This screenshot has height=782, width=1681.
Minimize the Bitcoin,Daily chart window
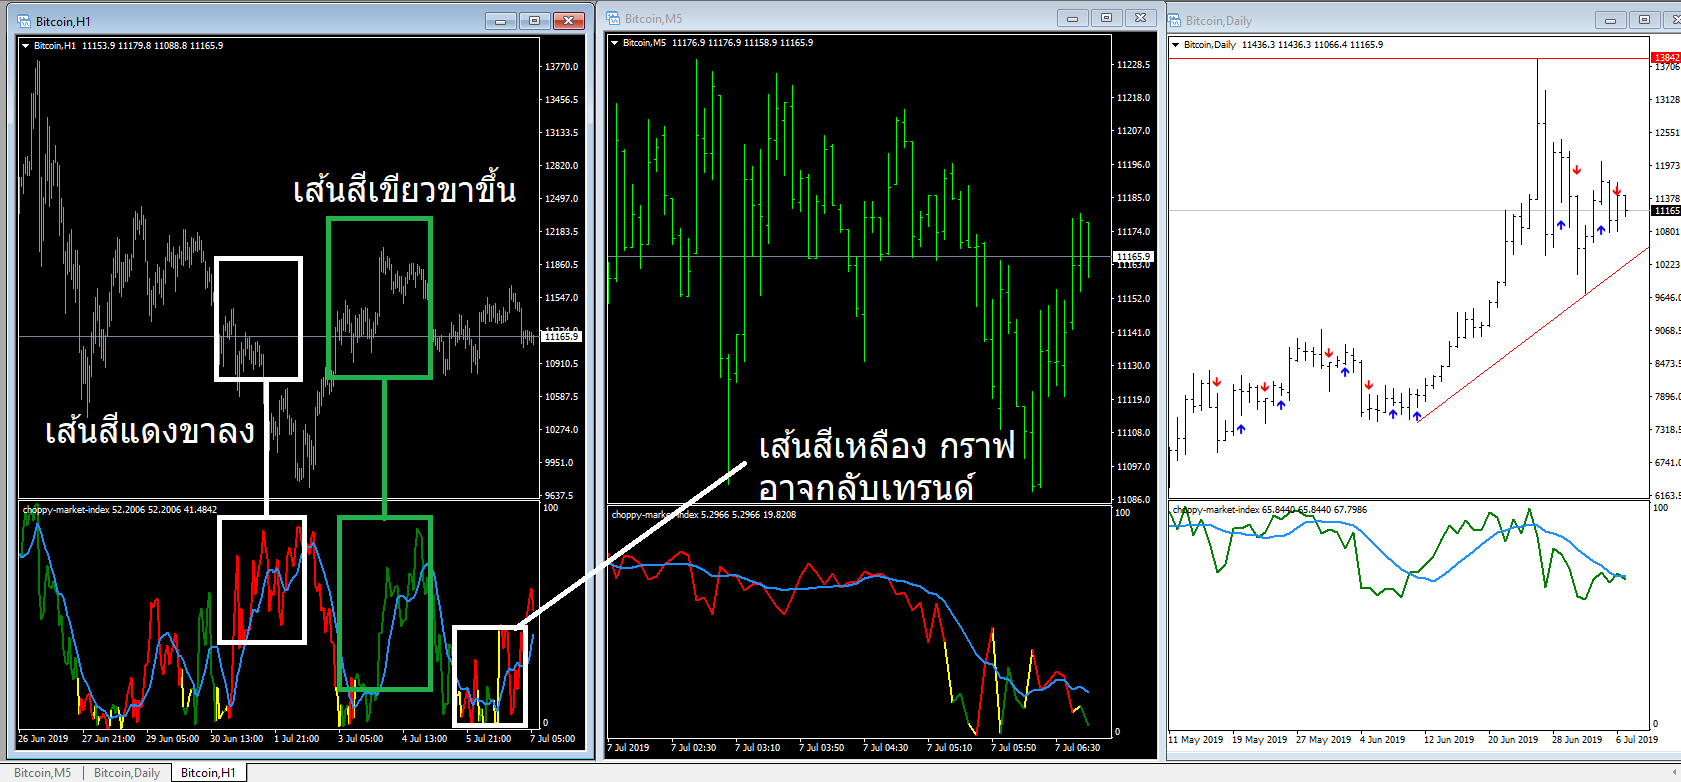1610,20
